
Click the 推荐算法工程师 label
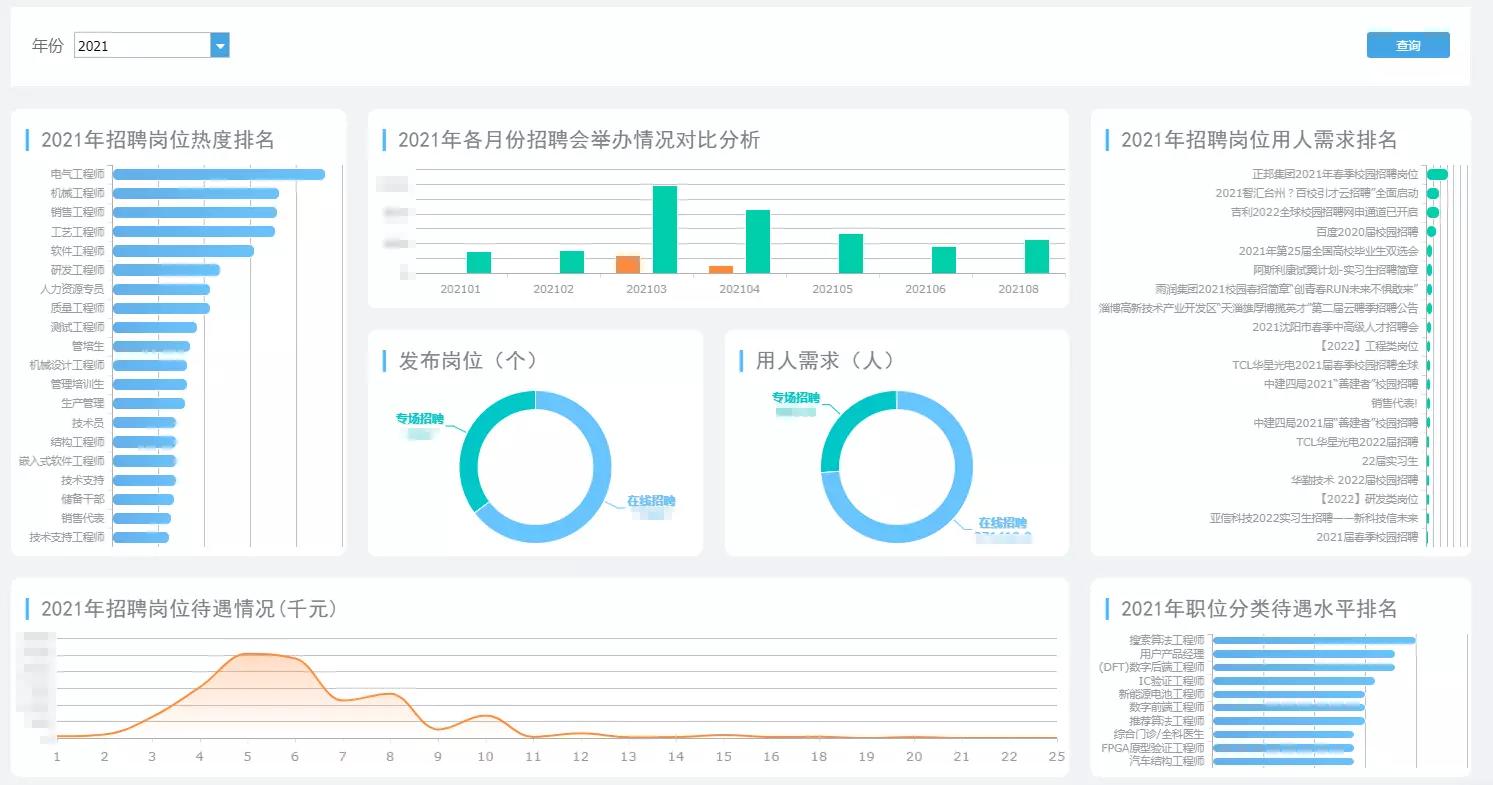click(1167, 721)
